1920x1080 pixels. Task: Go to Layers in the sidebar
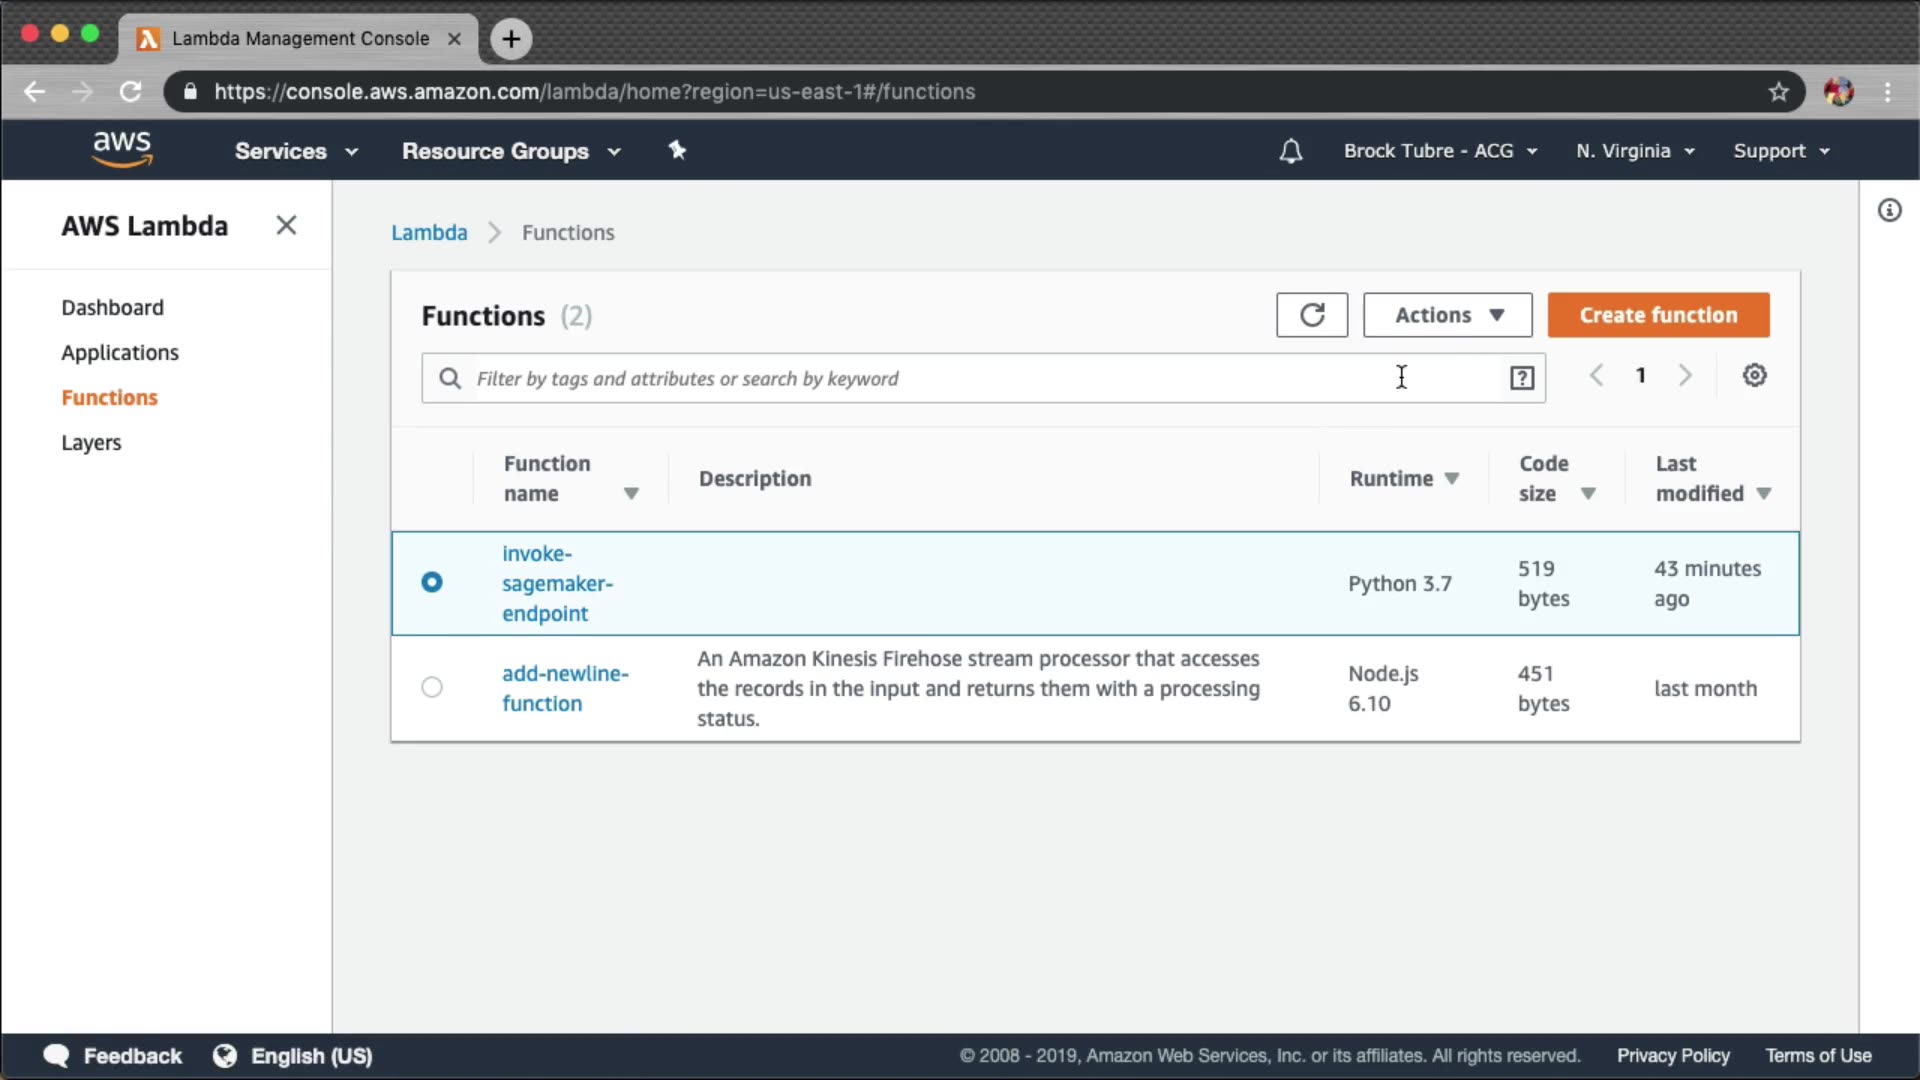point(91,442)
